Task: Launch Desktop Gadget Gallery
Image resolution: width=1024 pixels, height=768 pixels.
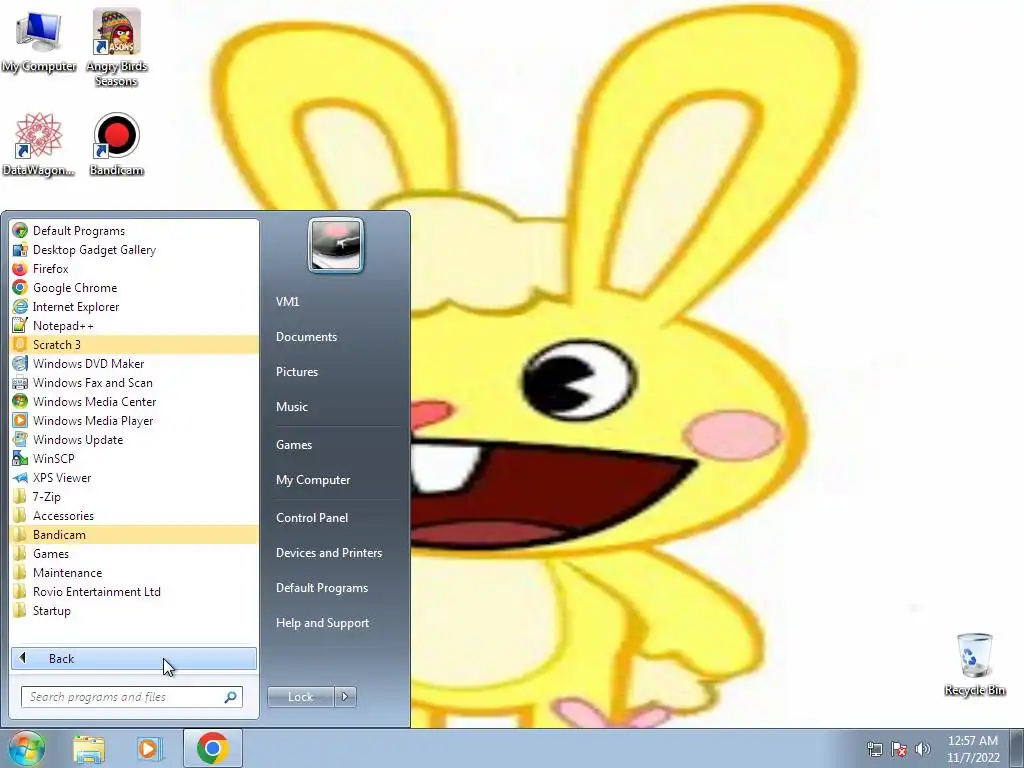Action: (134, 249)
